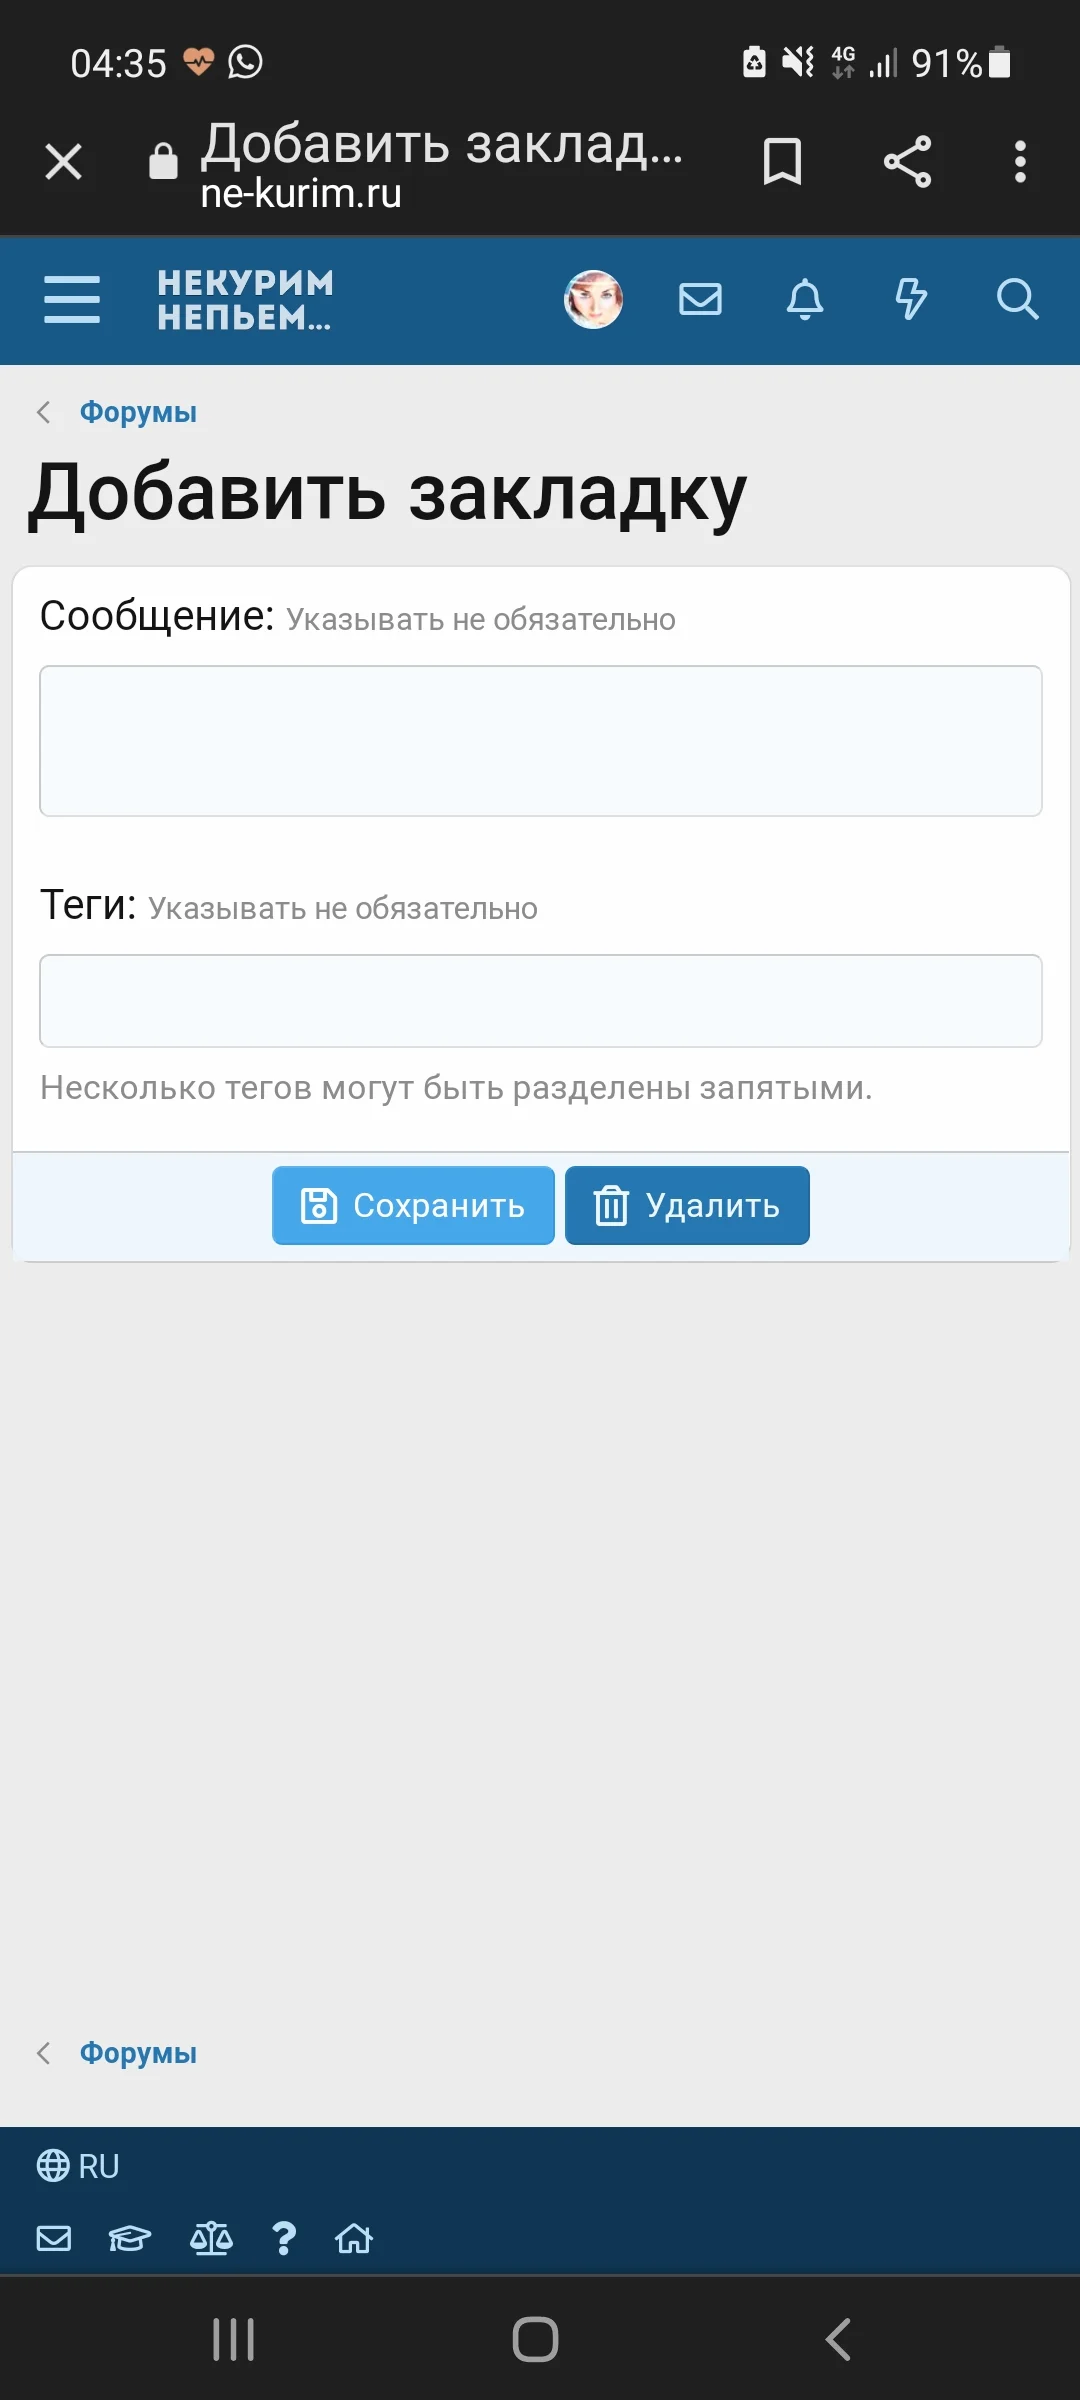Open the hamburger navigation menu

point(72,300)
